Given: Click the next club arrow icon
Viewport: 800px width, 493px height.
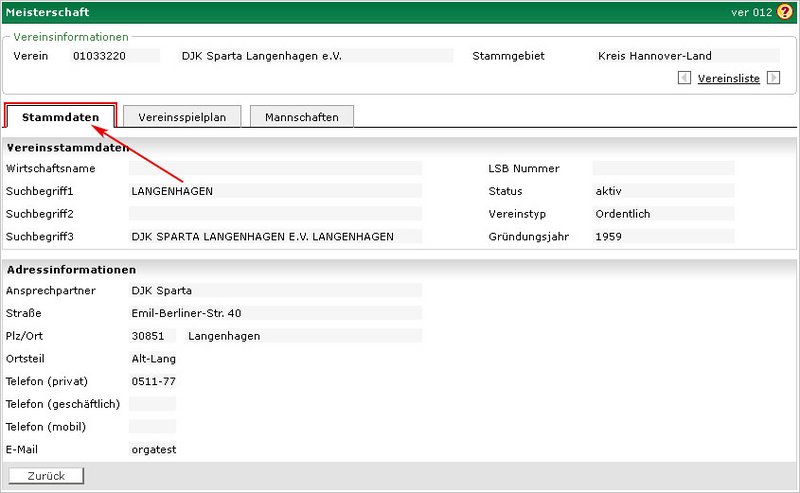Looking at the screenshot, I should tap(773, 78).
